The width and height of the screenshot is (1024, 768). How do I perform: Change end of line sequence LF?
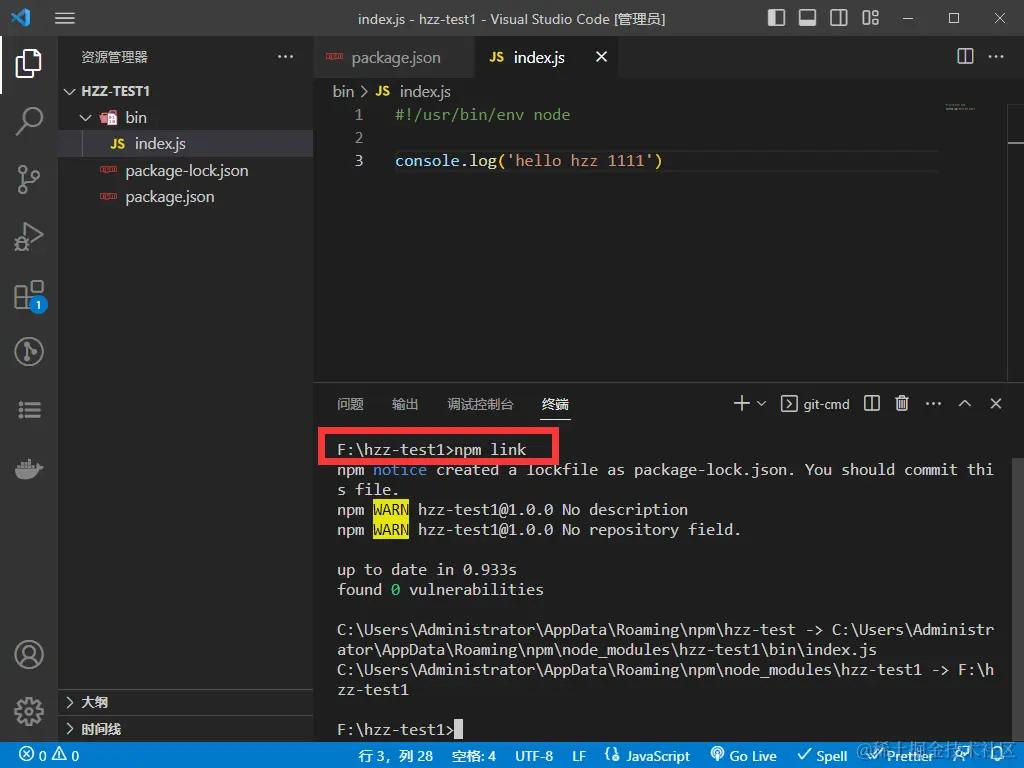coord(579,756)
